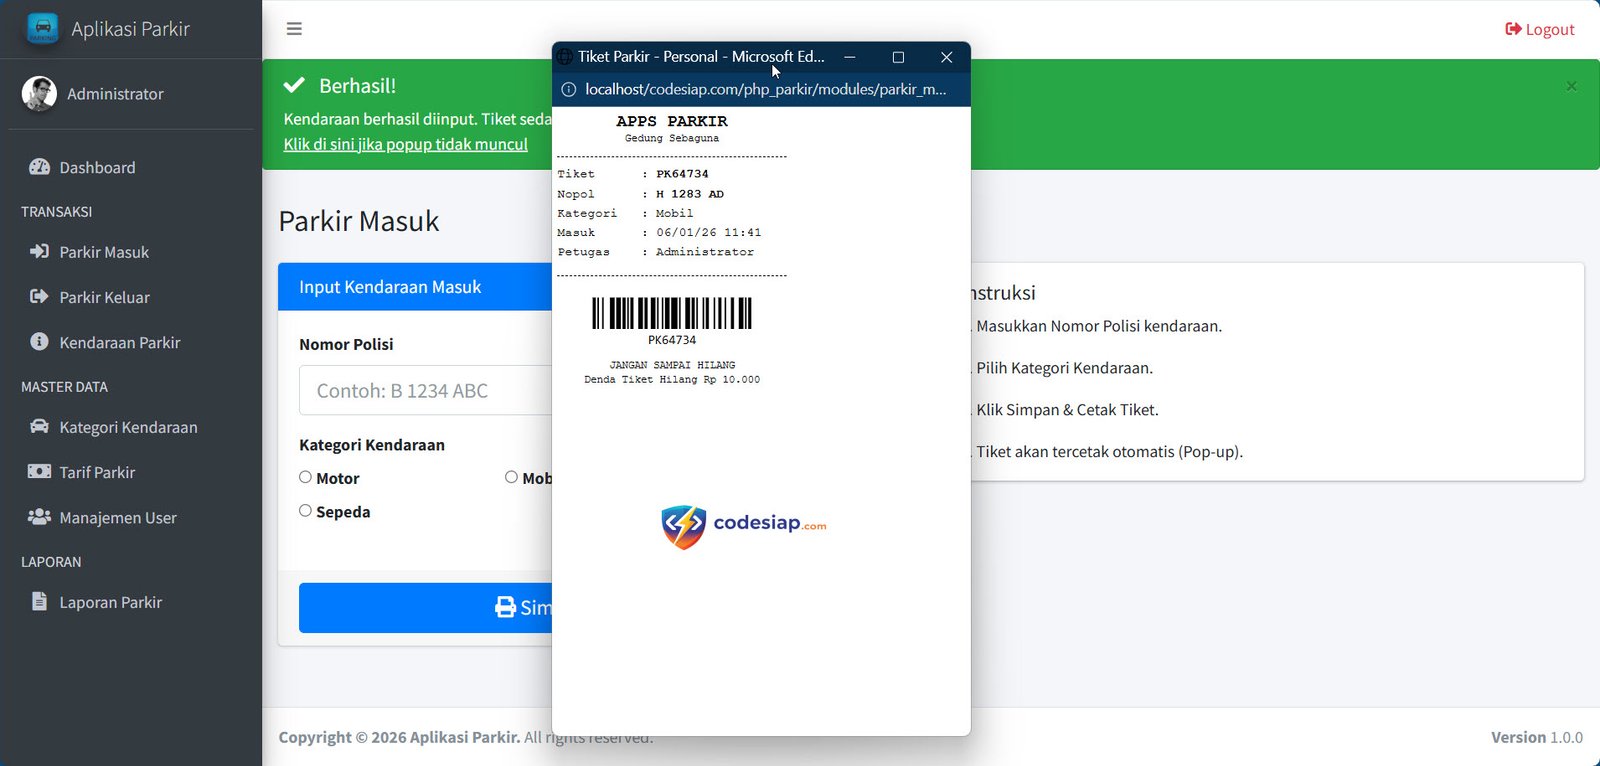Click the Kendaraan Parkir info icon
This screenshot has height=766, width=1600.
[39, 341]
